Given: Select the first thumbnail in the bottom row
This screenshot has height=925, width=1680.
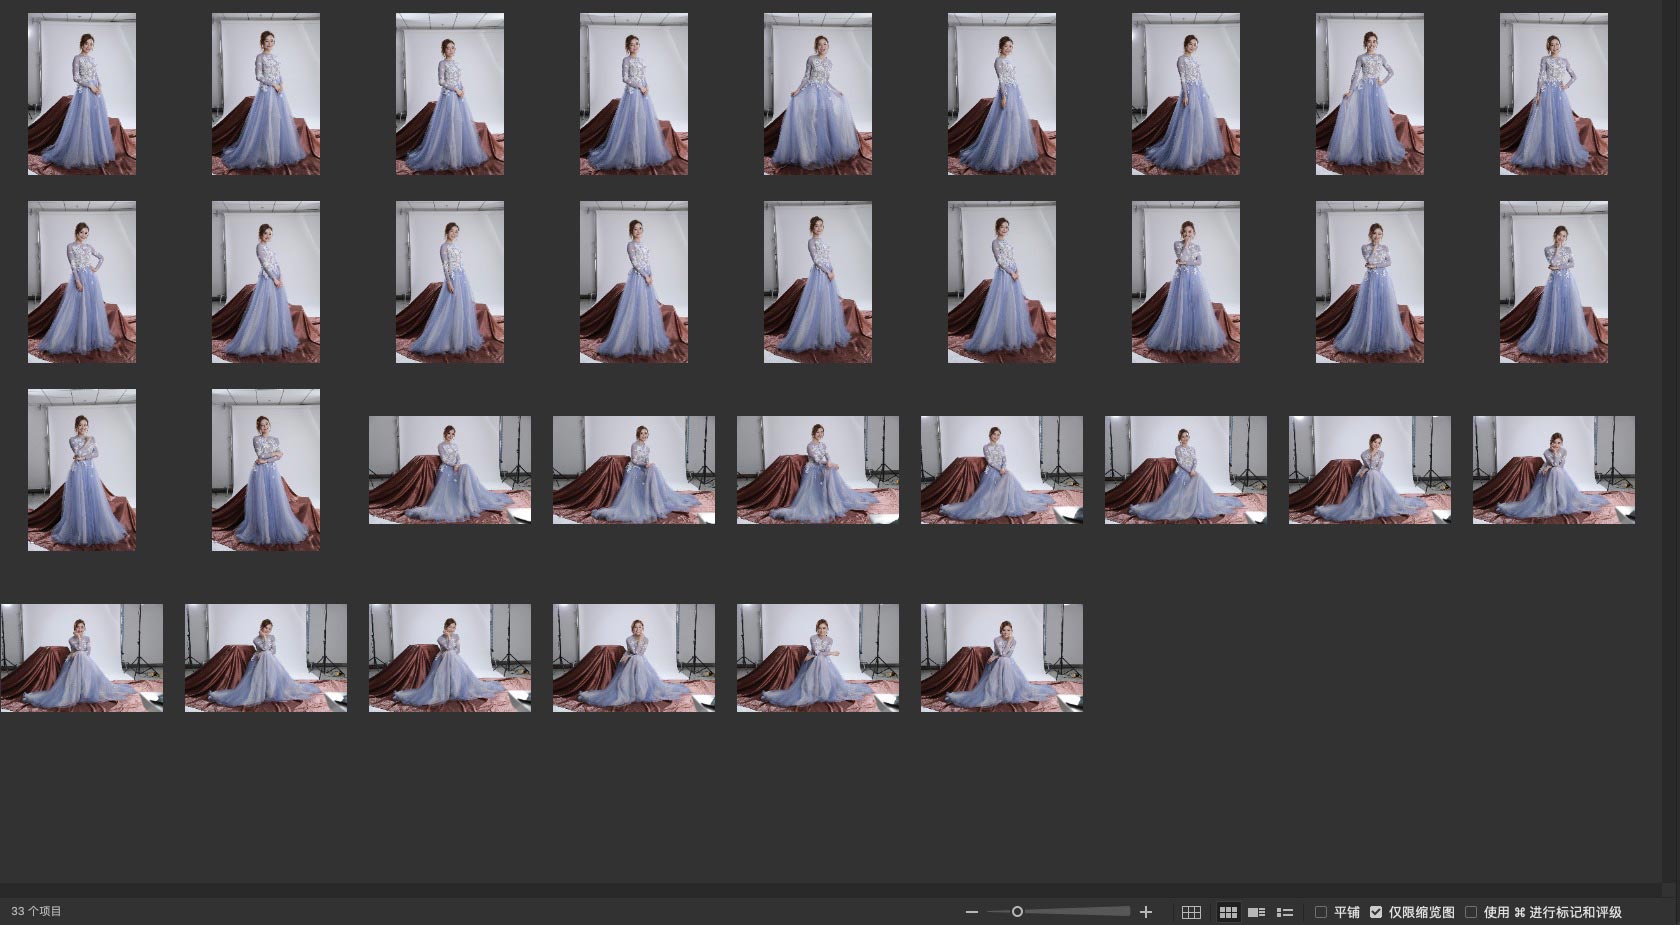Looking at the screenshot, I should (x=82, y=658).
